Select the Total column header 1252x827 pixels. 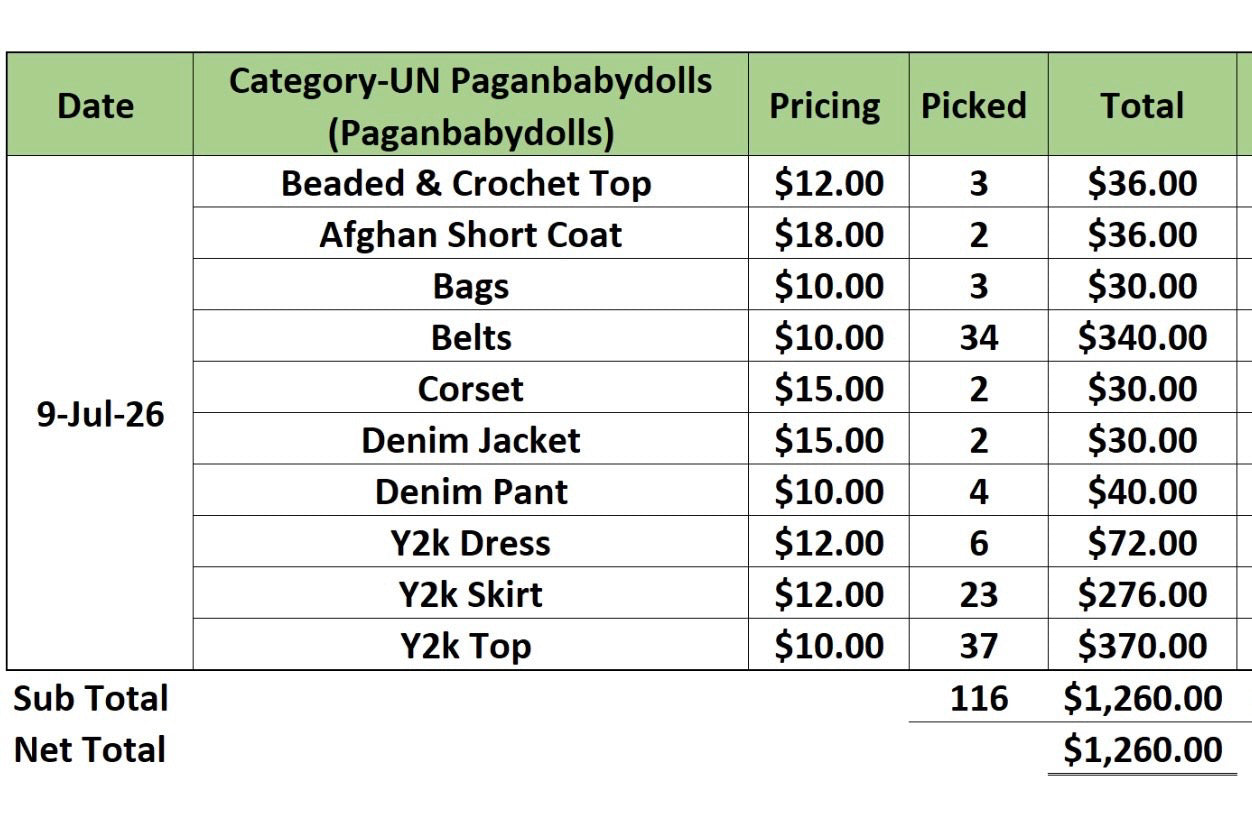pos(1142,105)
